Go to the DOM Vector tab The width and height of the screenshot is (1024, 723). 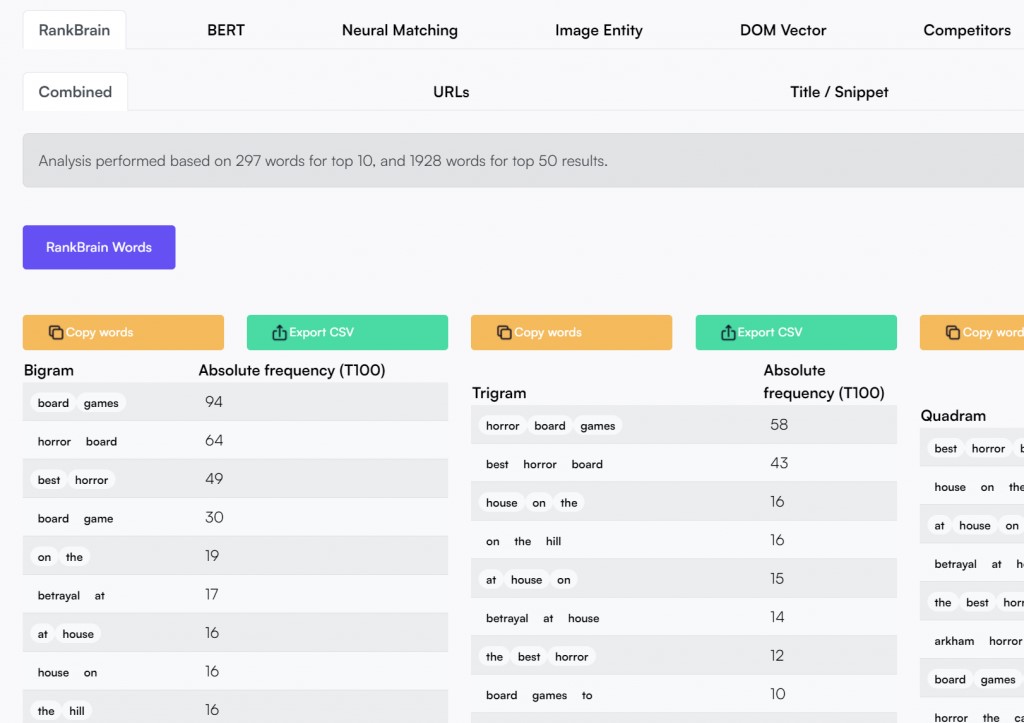783,30
